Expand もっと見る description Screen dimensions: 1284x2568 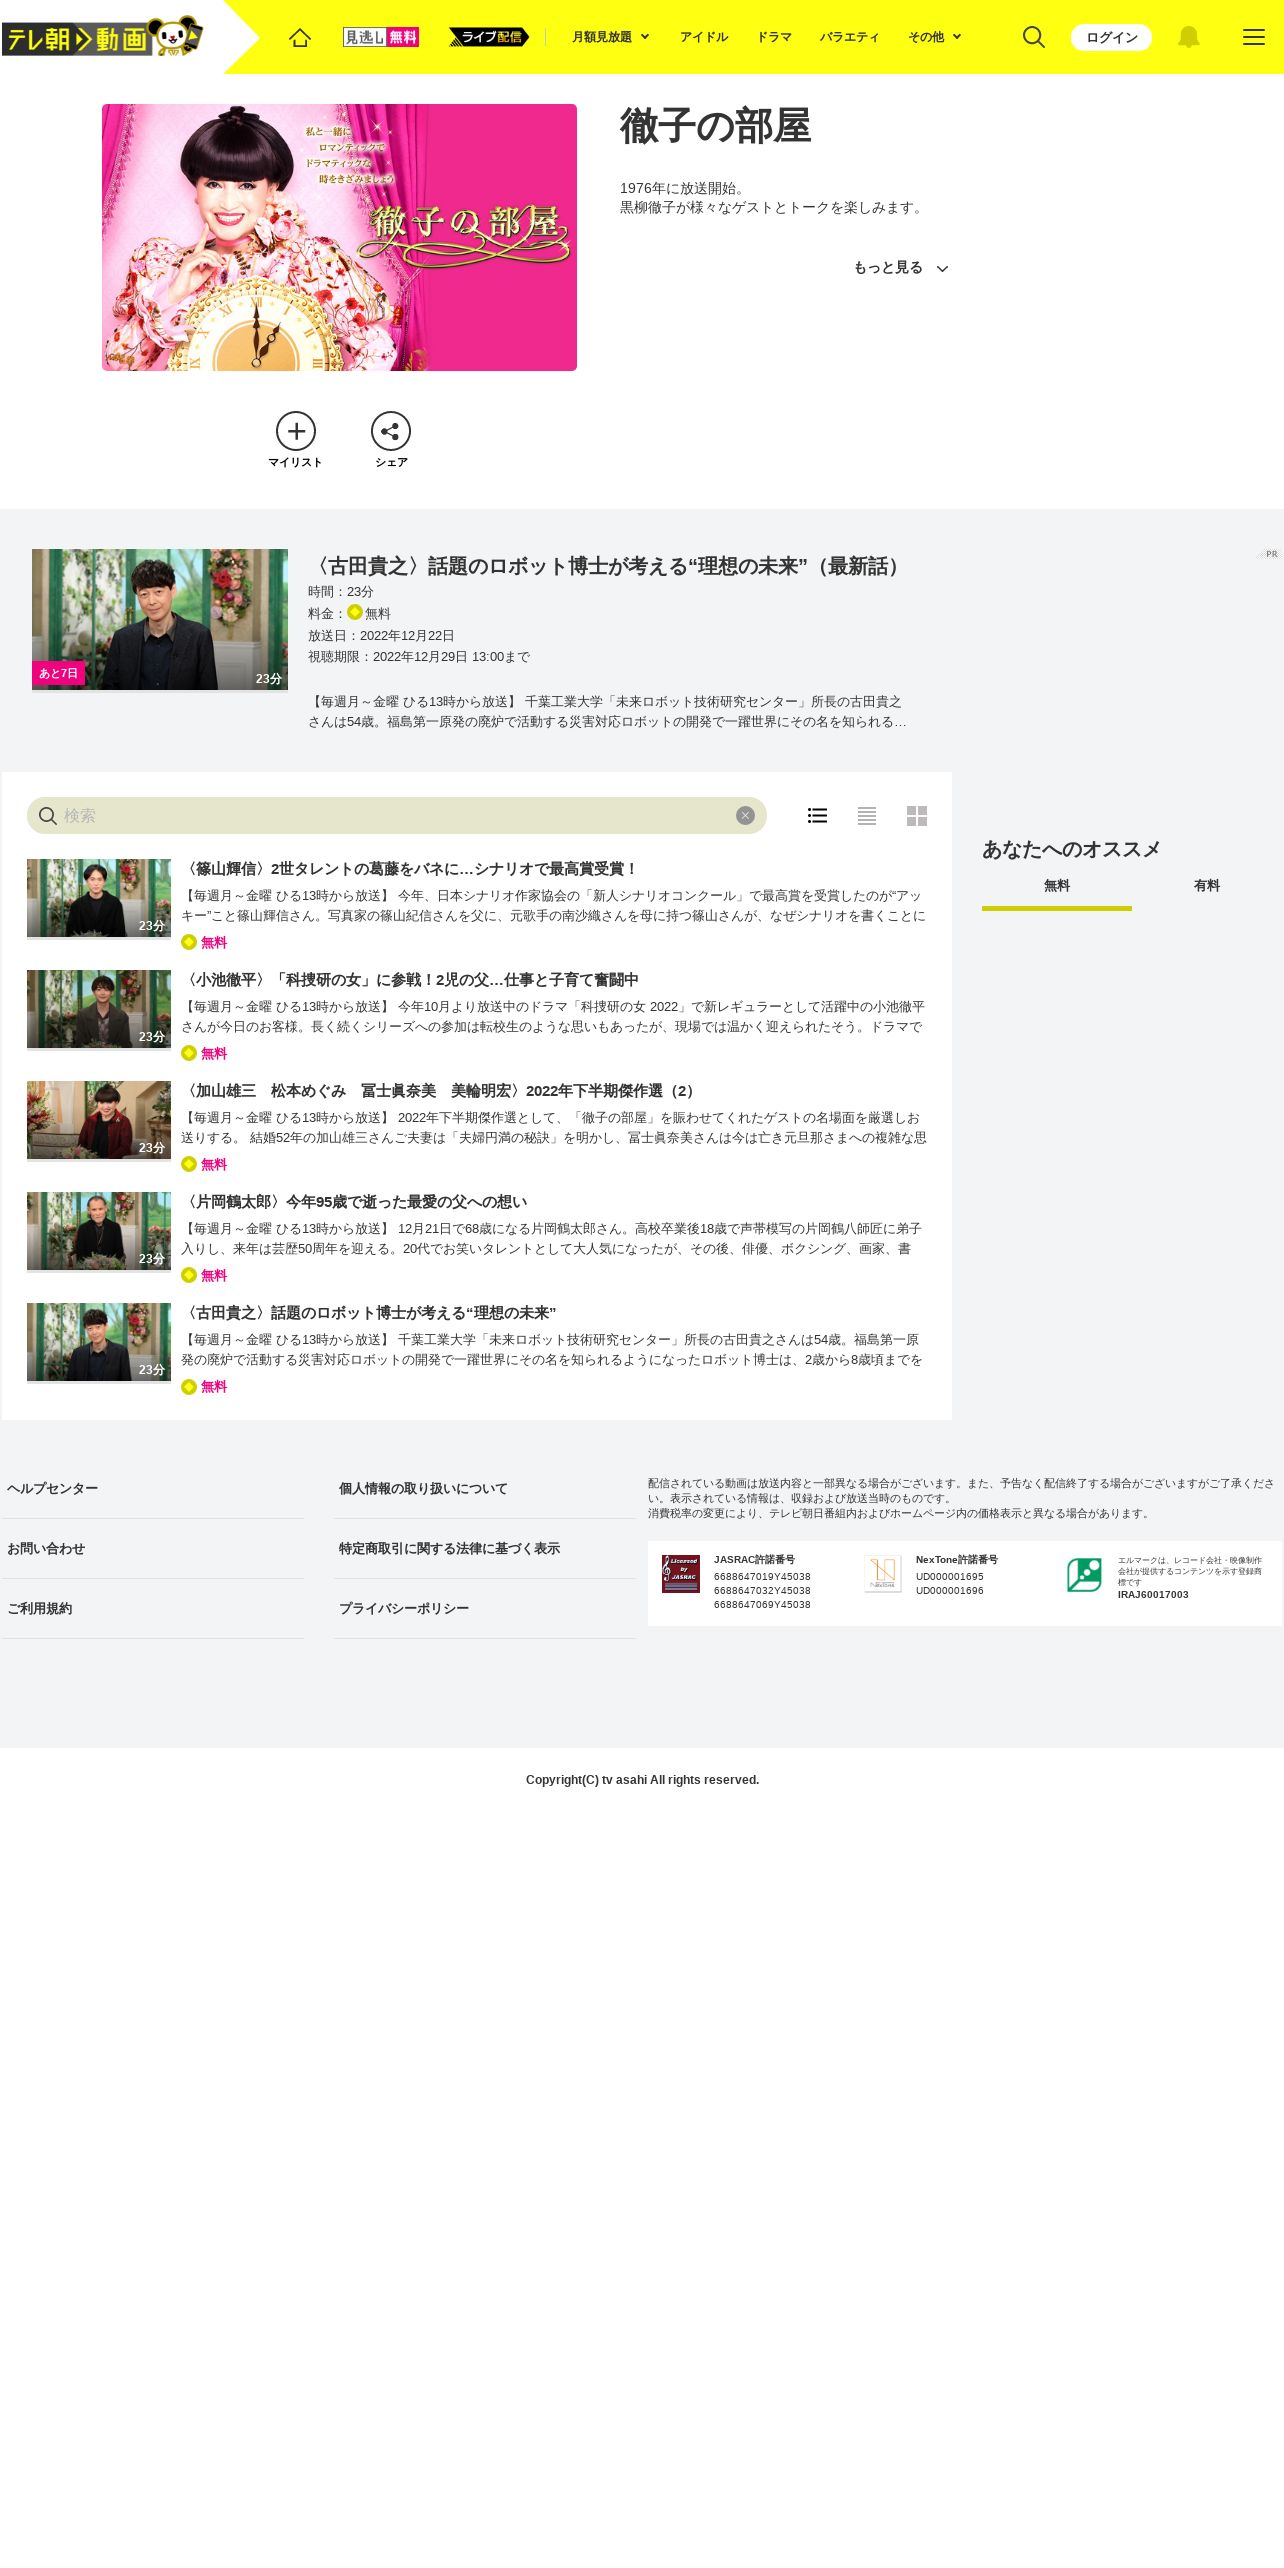pyautogui.click(x=900, y=268)
